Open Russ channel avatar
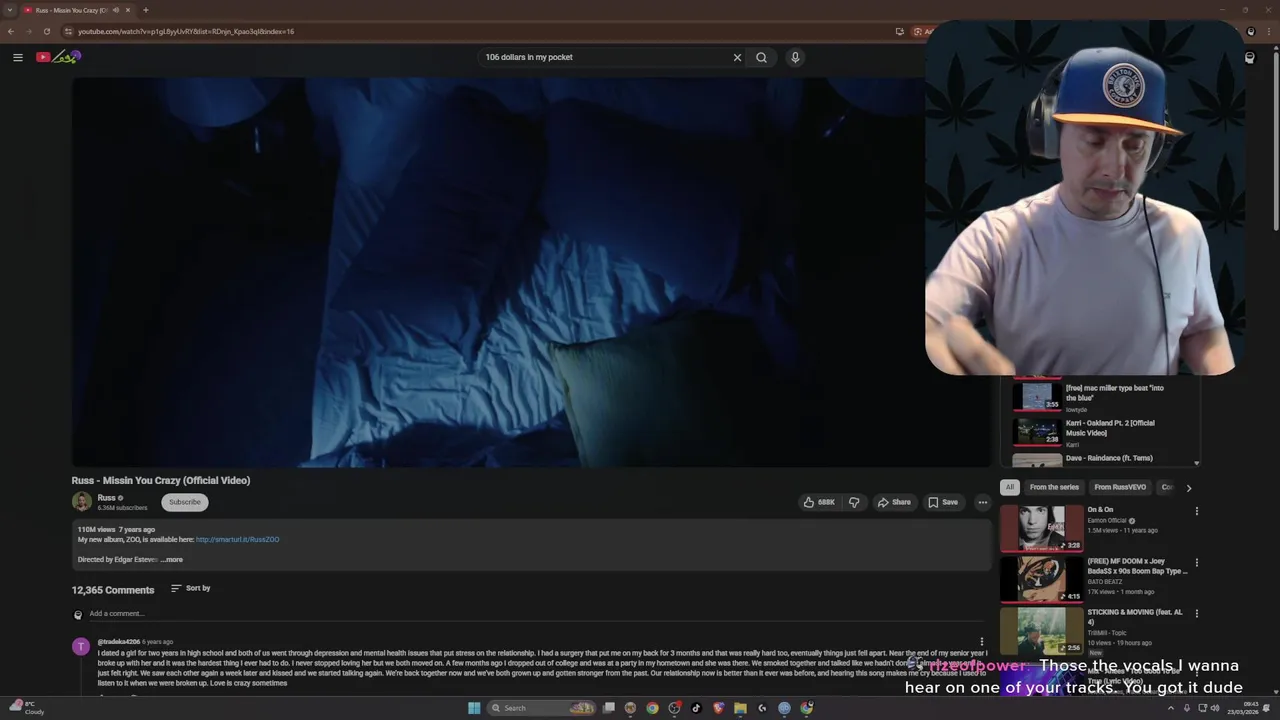 click(x=82, y=502)
